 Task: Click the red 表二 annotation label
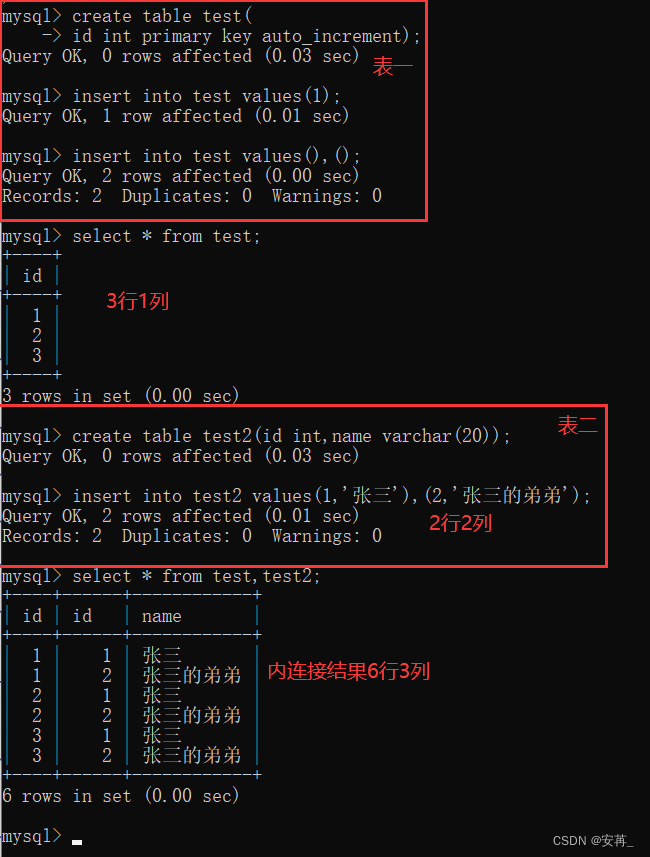tap(577, 425)
